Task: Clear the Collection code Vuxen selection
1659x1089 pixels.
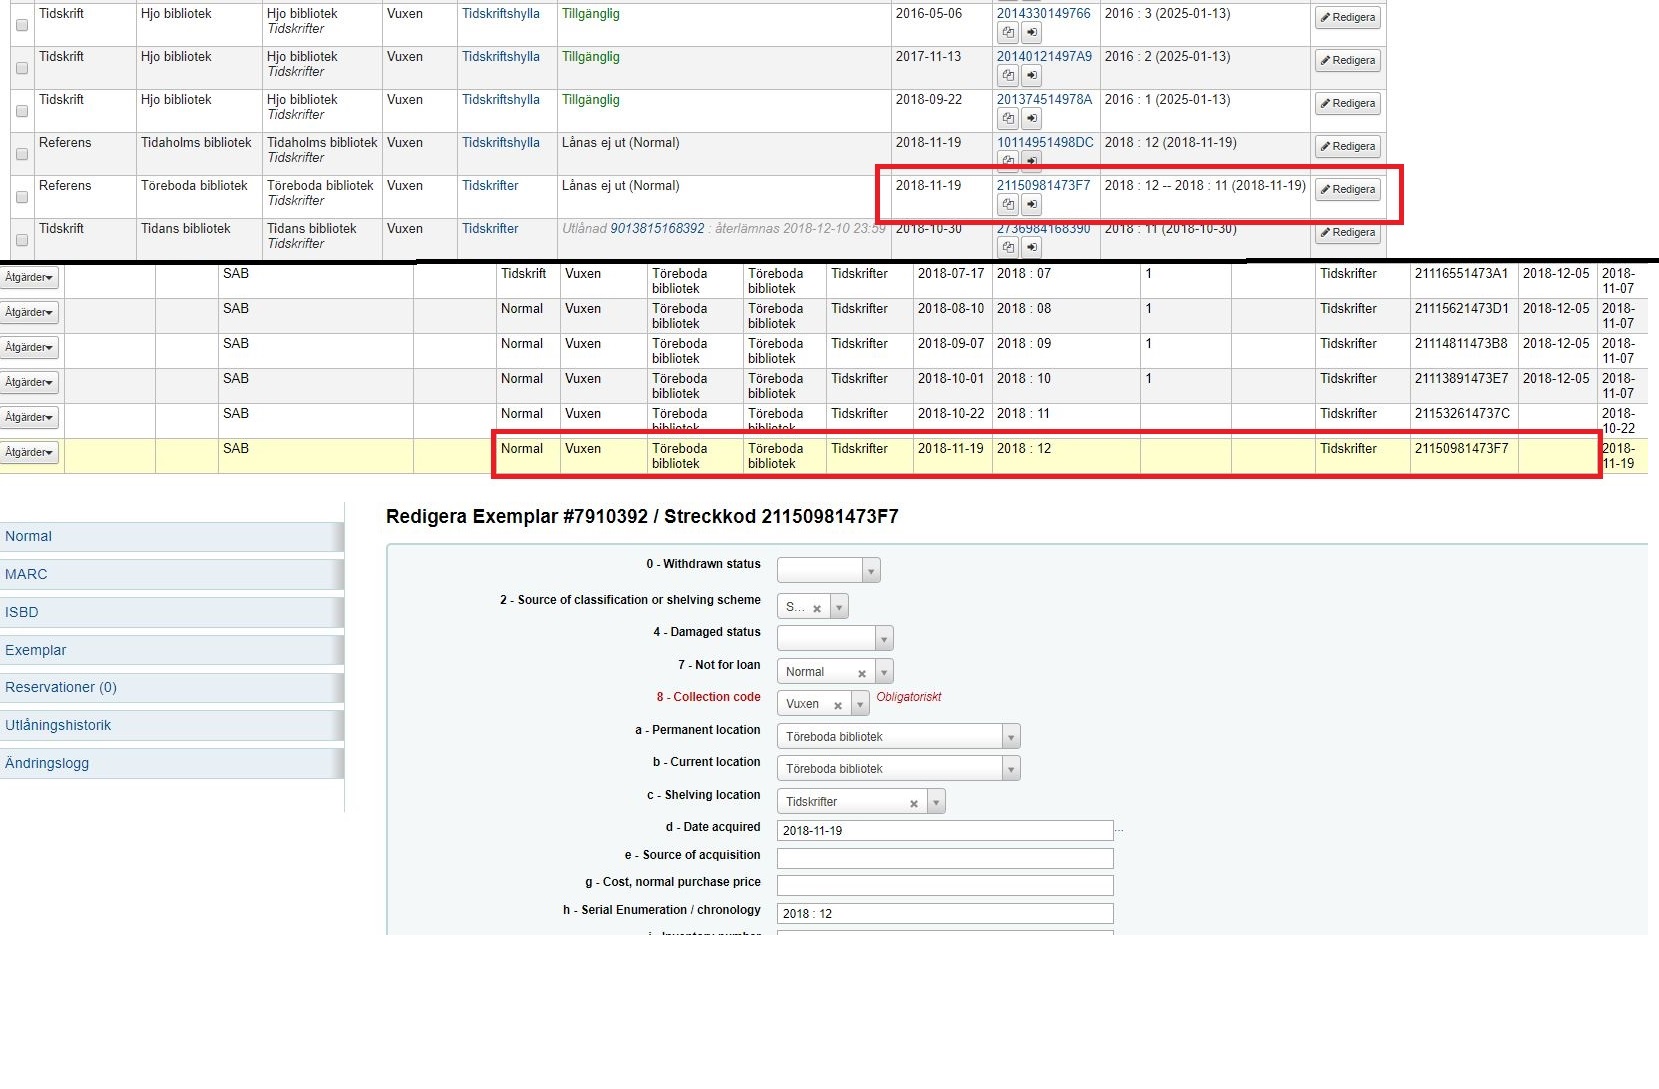Action: tap(838, 705)
